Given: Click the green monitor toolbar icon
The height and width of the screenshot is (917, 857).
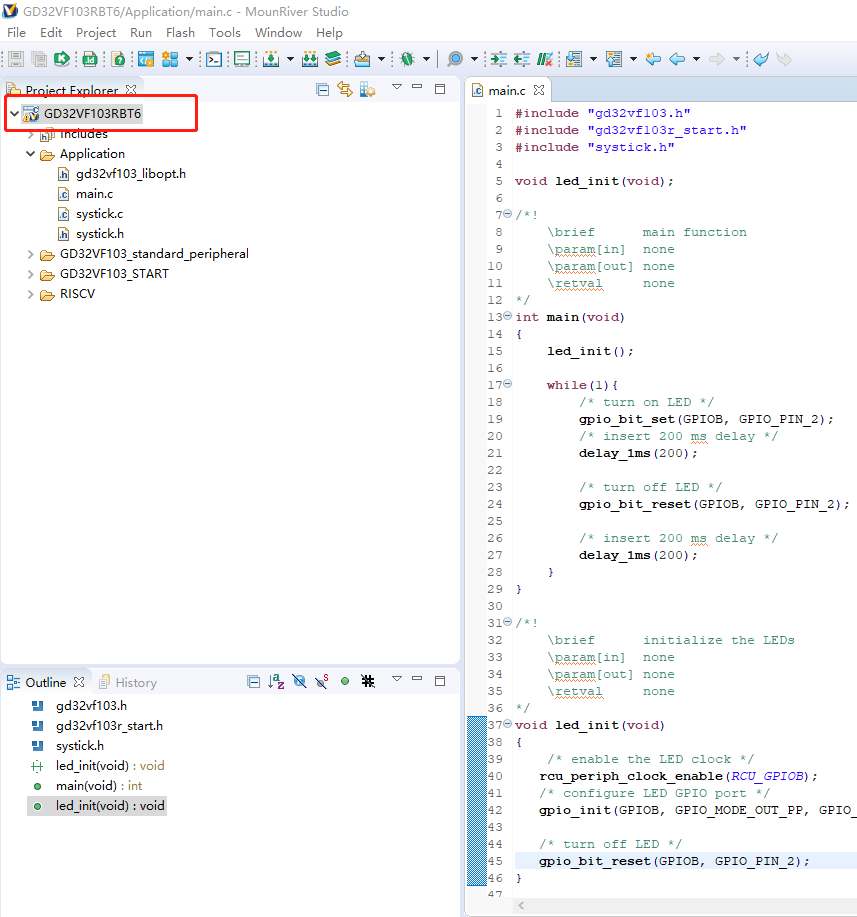Looking at the screenshot, I should [242, 59].
